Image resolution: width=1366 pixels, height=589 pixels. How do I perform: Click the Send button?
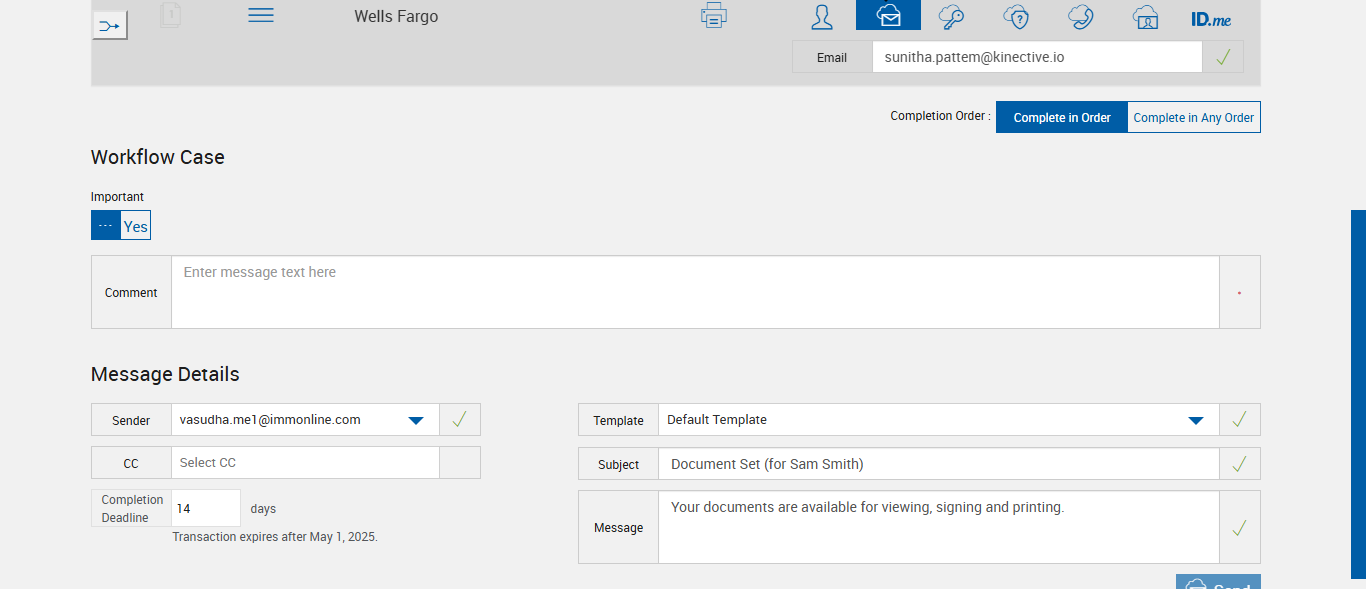(1218, 582)
